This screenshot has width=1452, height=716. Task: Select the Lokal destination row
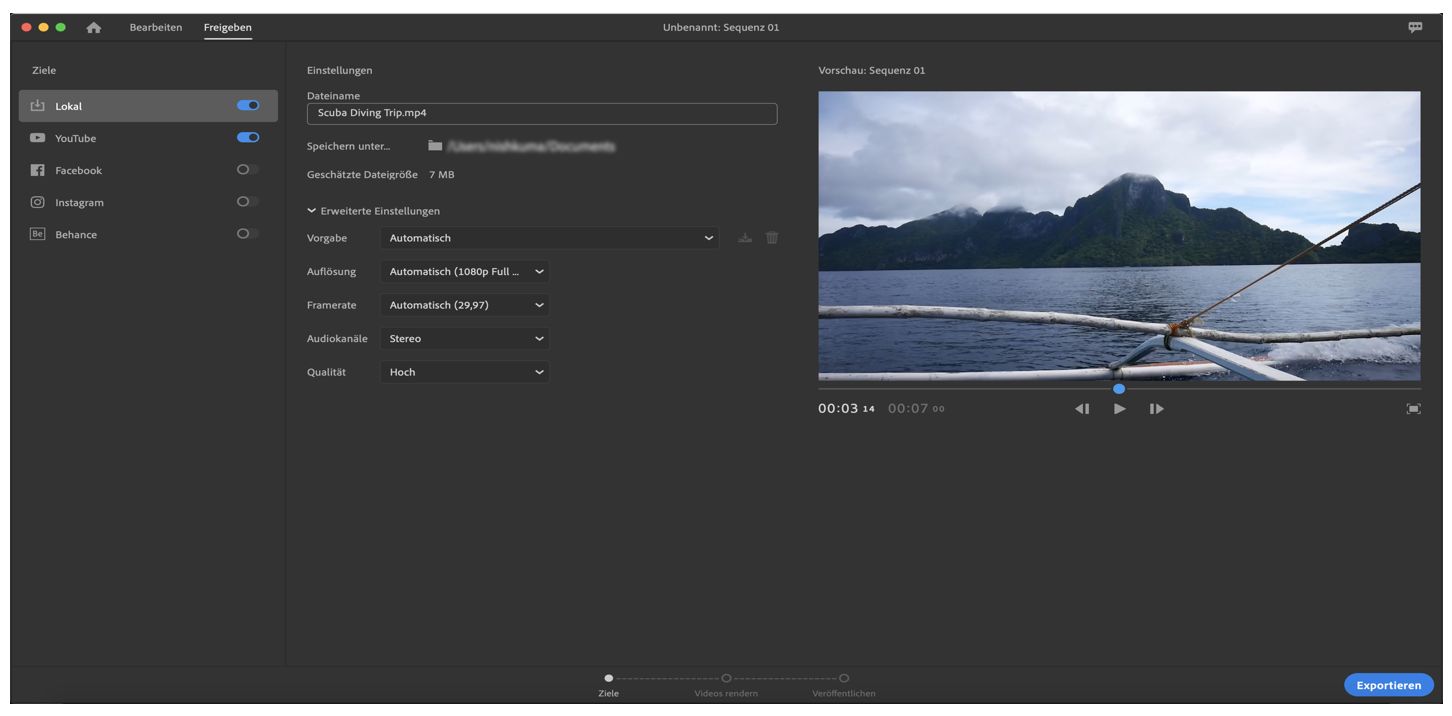(x=148, y=106)
